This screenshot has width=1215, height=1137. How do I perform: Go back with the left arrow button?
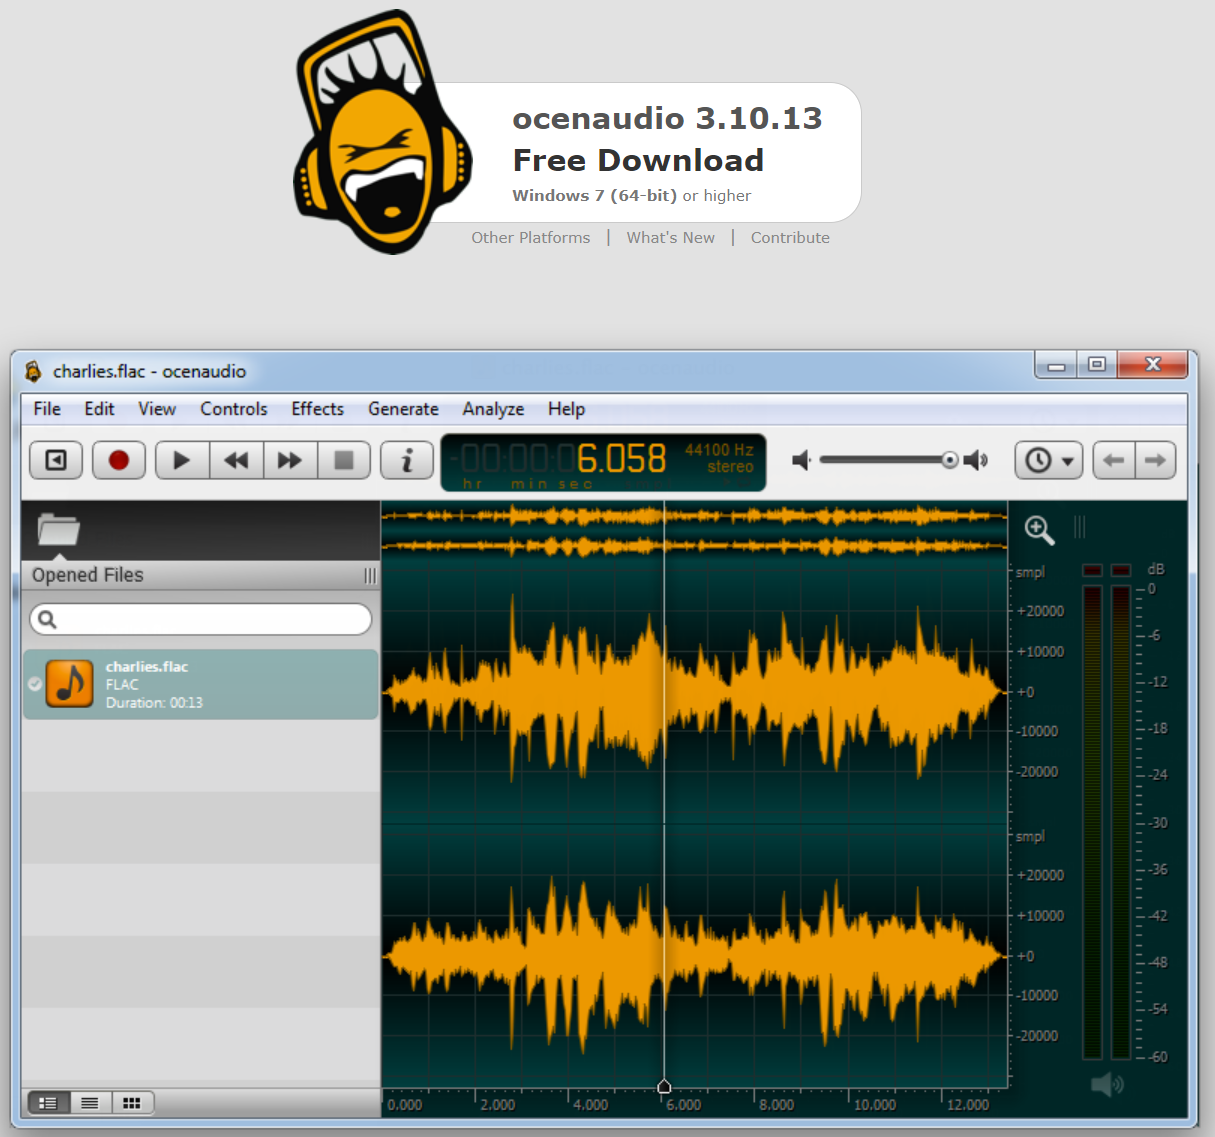point(1114,460)
